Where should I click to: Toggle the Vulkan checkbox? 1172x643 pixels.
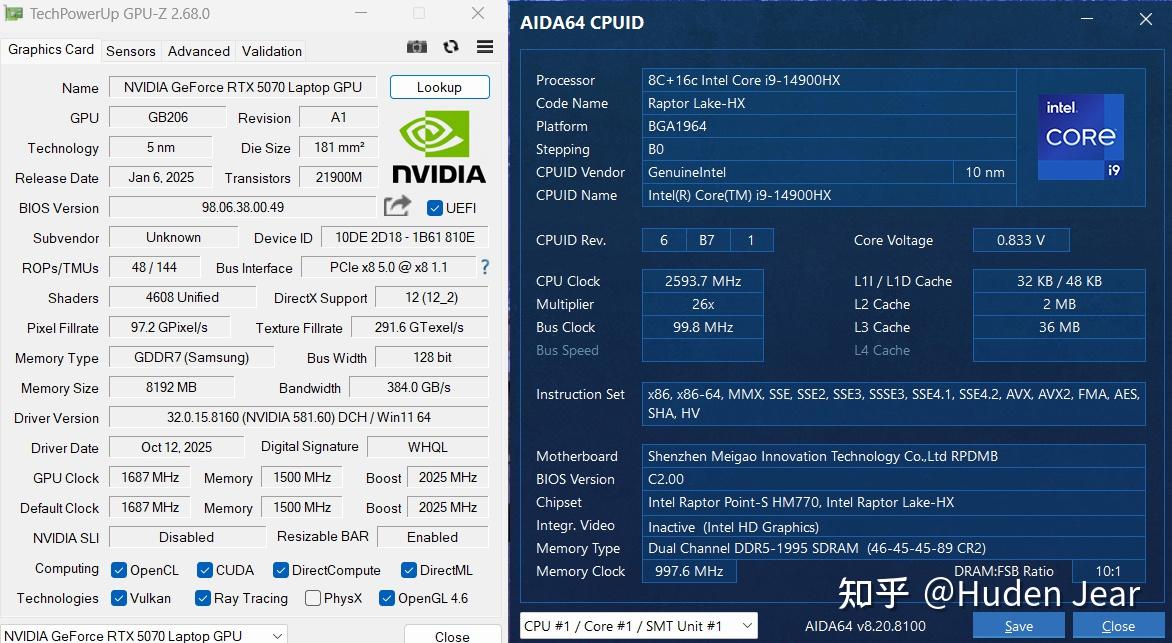[118, 597]
